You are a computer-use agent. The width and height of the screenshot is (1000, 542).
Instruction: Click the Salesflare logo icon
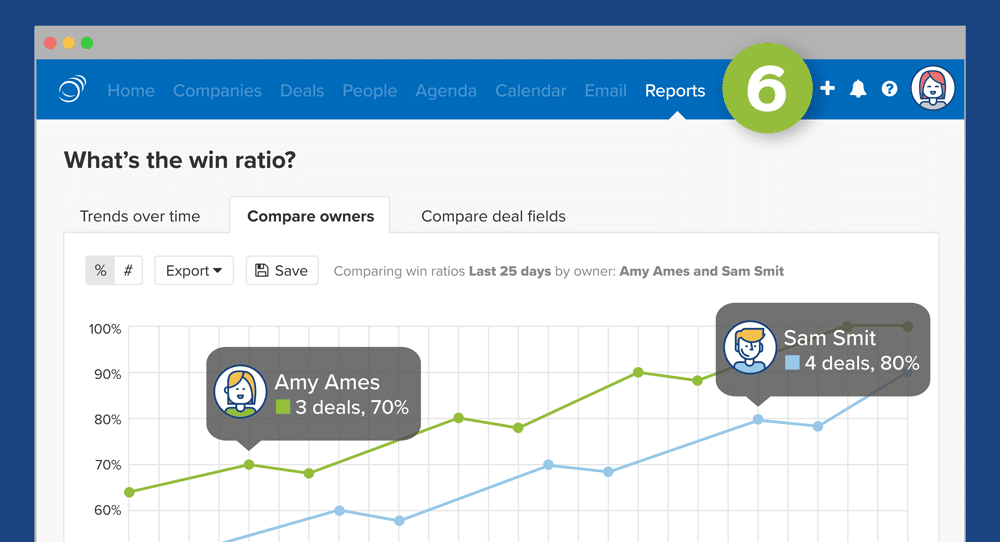[72, 90]
